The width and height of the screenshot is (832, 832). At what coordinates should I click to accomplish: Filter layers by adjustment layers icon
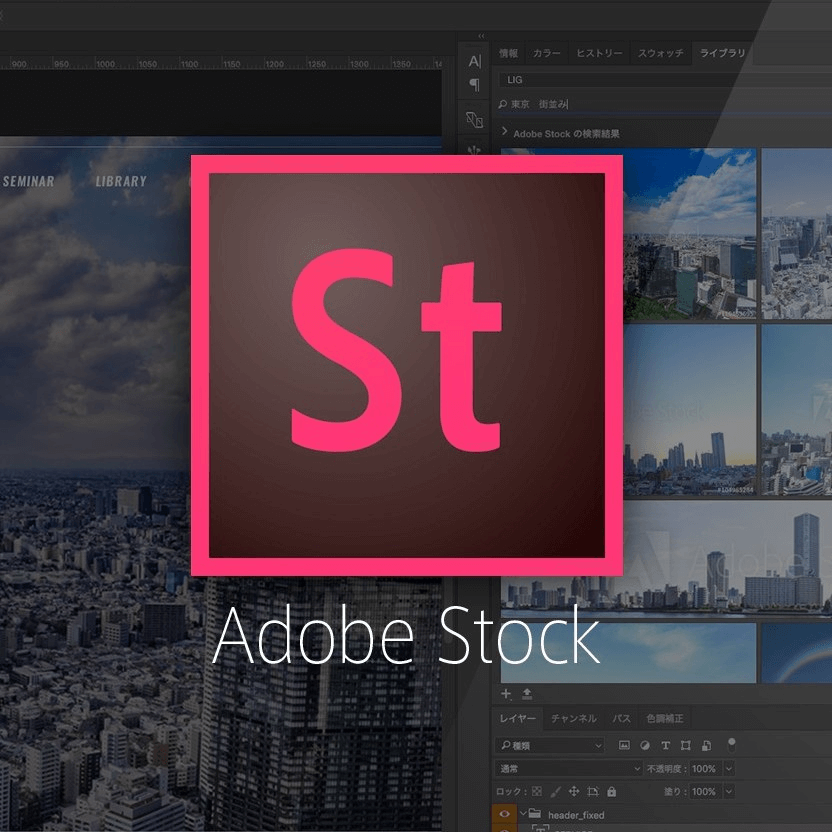click(645, 746)
